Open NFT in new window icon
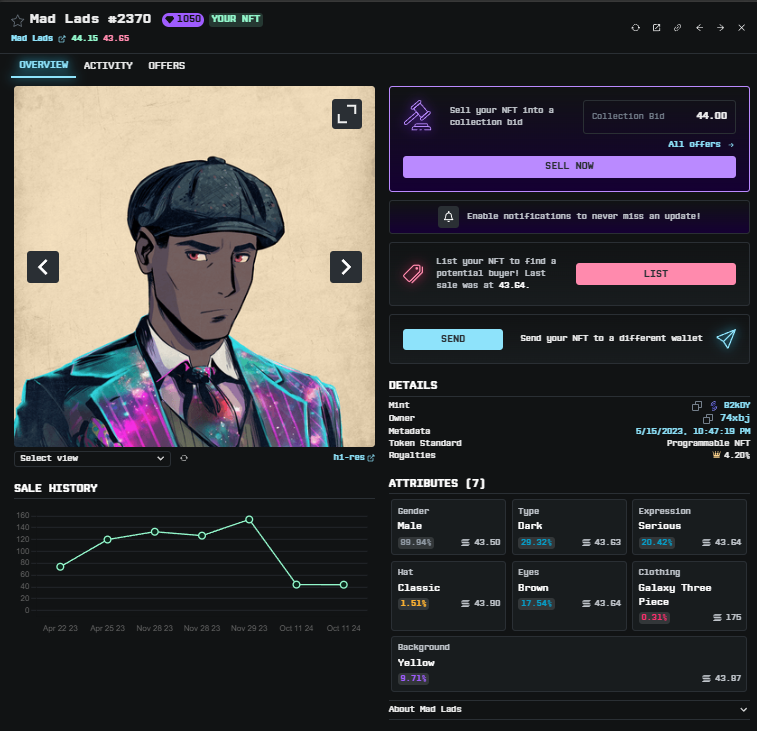Viewport: 757px width, 731px height. 657,28
